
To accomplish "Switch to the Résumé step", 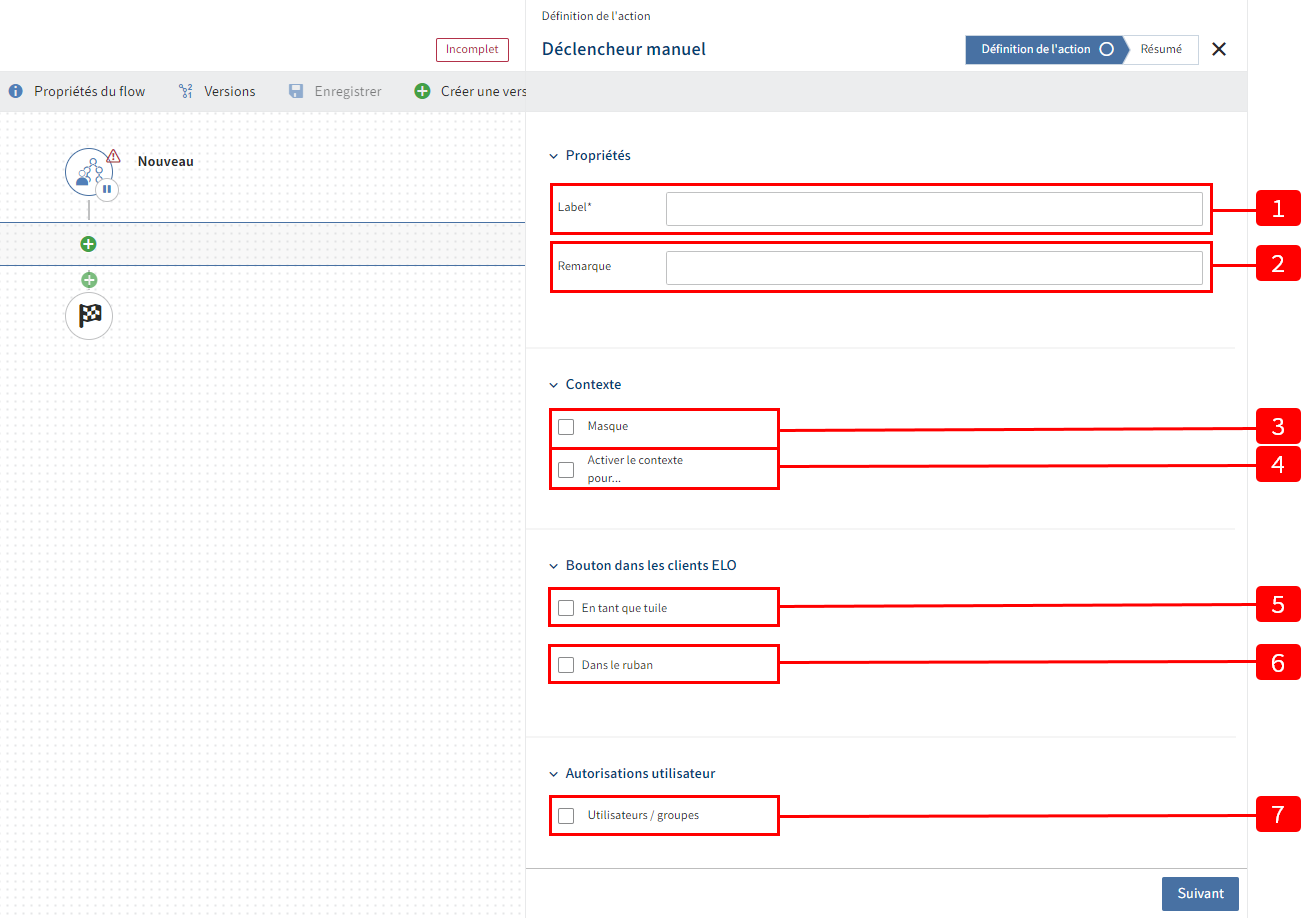I will (x=1161, y=49).
